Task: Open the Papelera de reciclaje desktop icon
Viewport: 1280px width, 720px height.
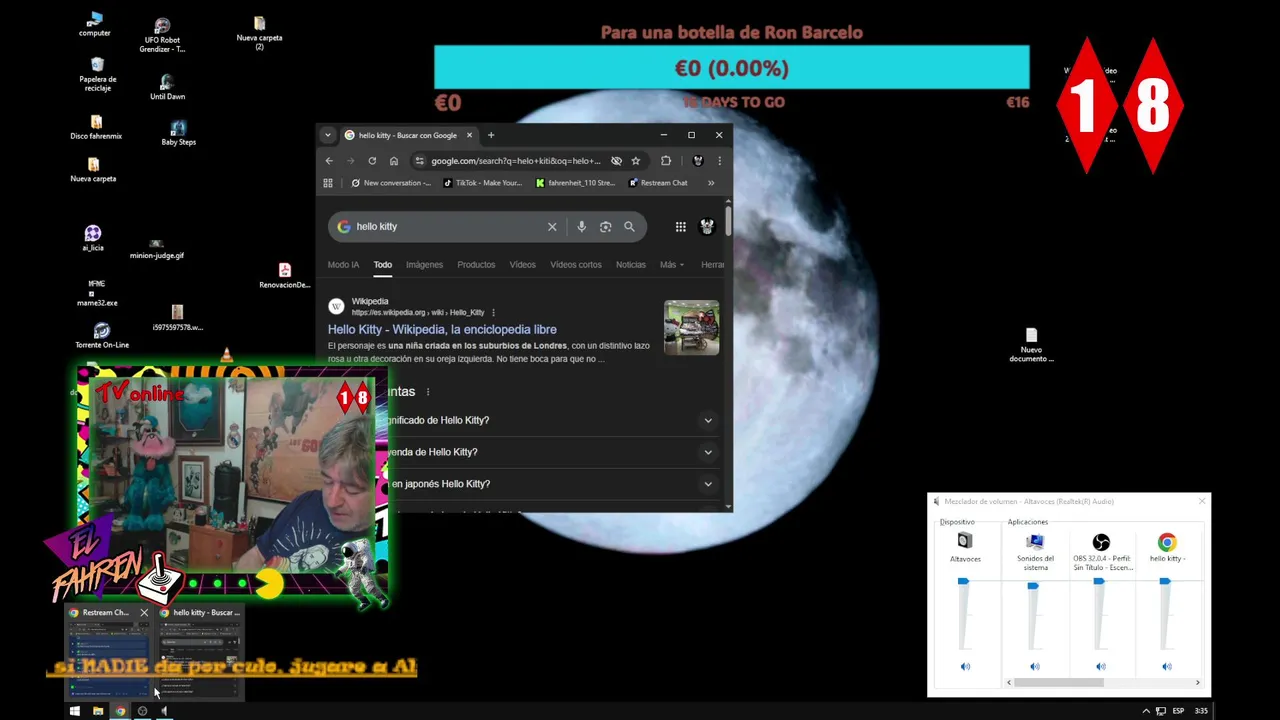Action: click(97, 75)
